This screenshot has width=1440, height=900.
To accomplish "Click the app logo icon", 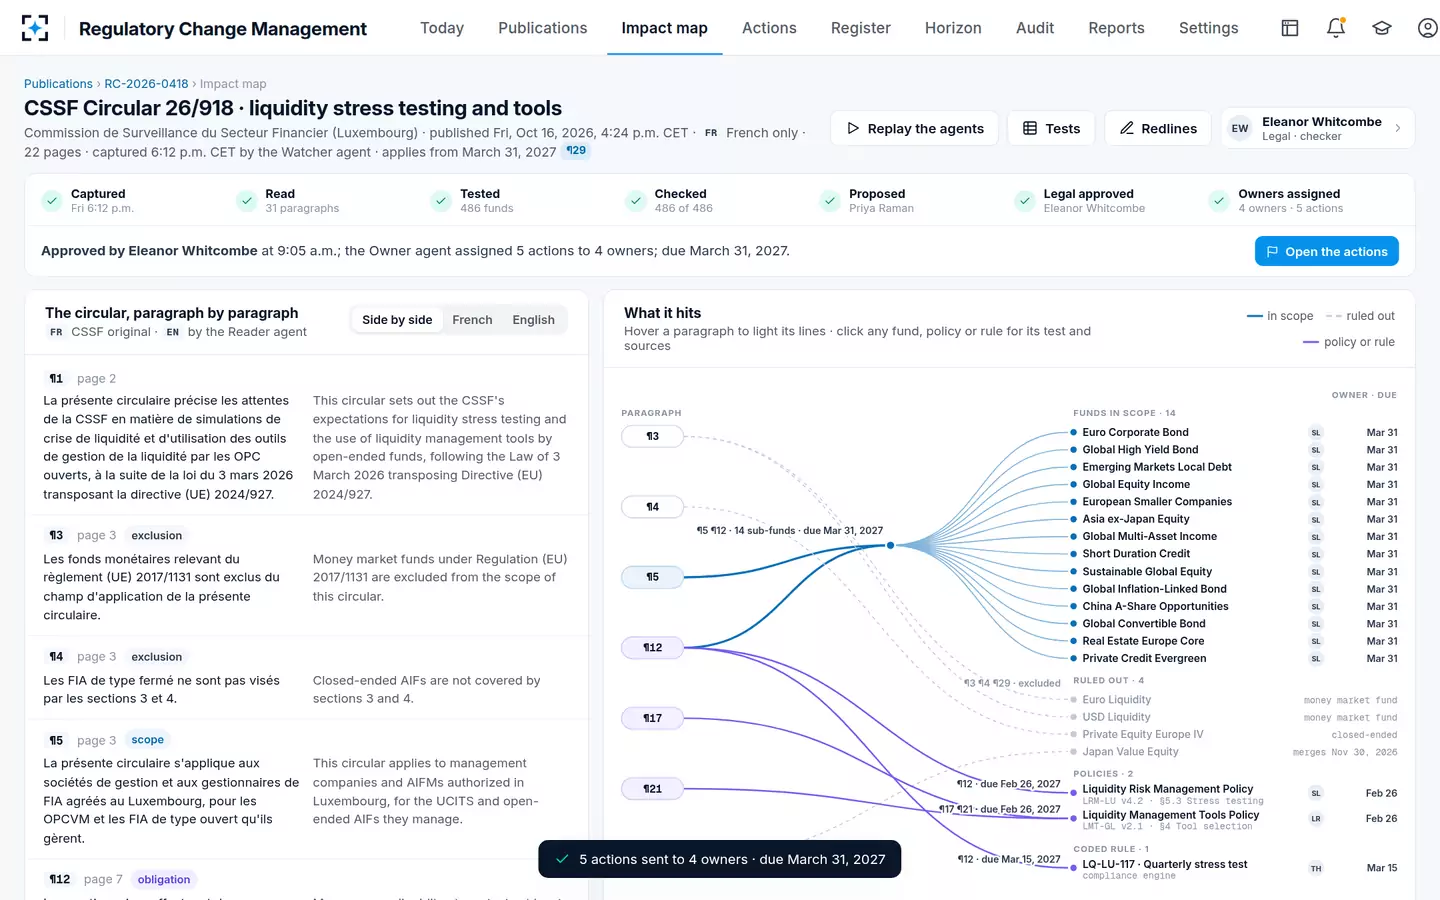I will point(35,28).
